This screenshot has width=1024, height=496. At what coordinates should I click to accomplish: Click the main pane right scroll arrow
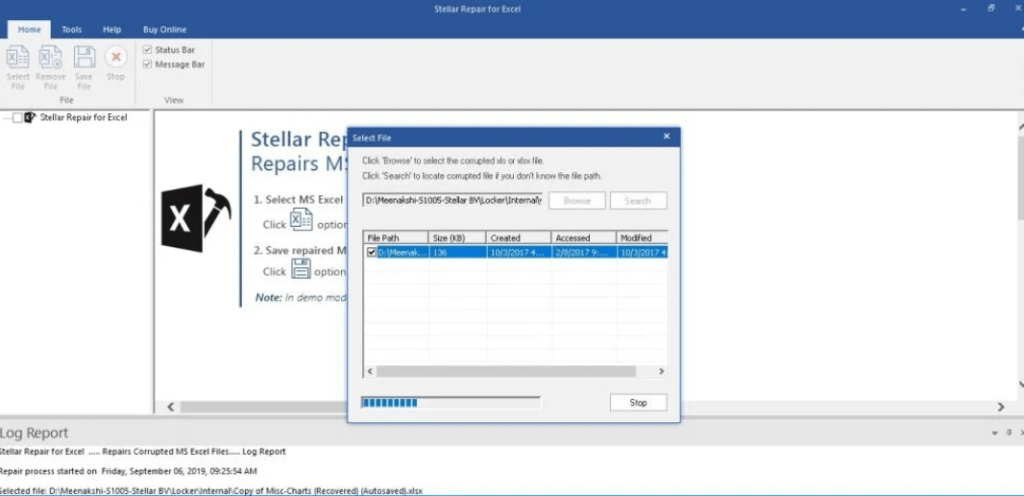click(1000, 407)
